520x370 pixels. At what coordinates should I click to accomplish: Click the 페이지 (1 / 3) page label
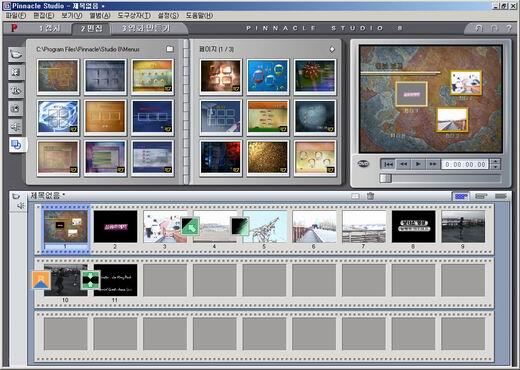pos(216,49)
